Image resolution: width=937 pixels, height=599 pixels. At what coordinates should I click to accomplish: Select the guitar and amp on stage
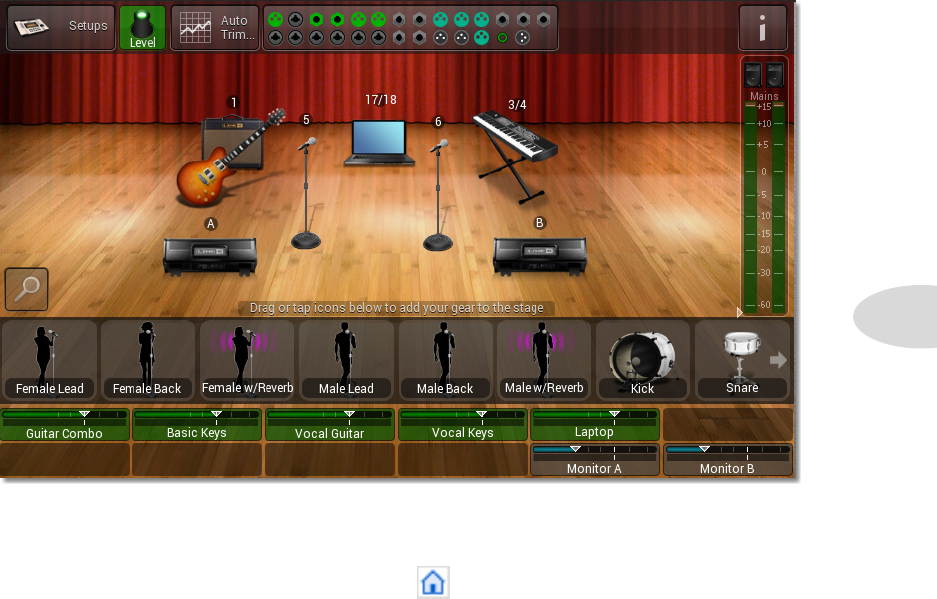tap(231, 157)
